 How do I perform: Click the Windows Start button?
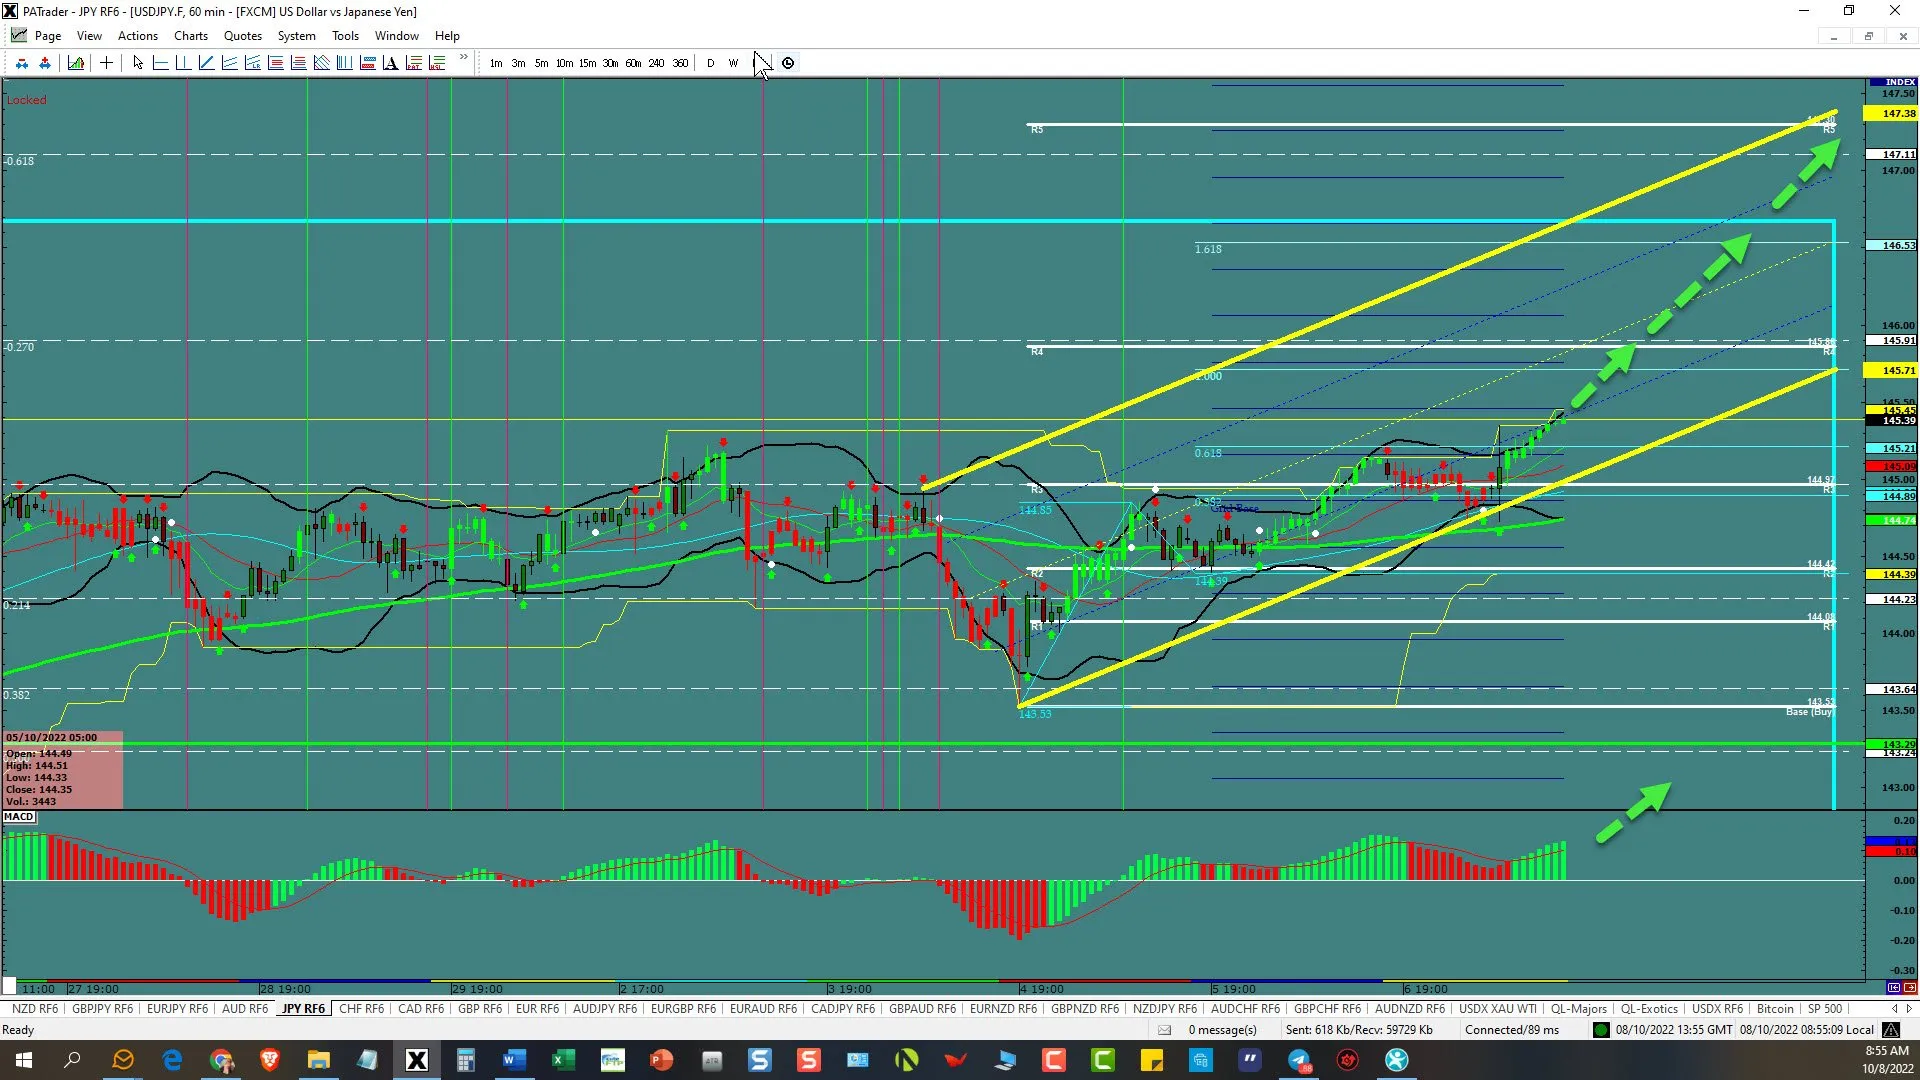(x=24, y=1060)
